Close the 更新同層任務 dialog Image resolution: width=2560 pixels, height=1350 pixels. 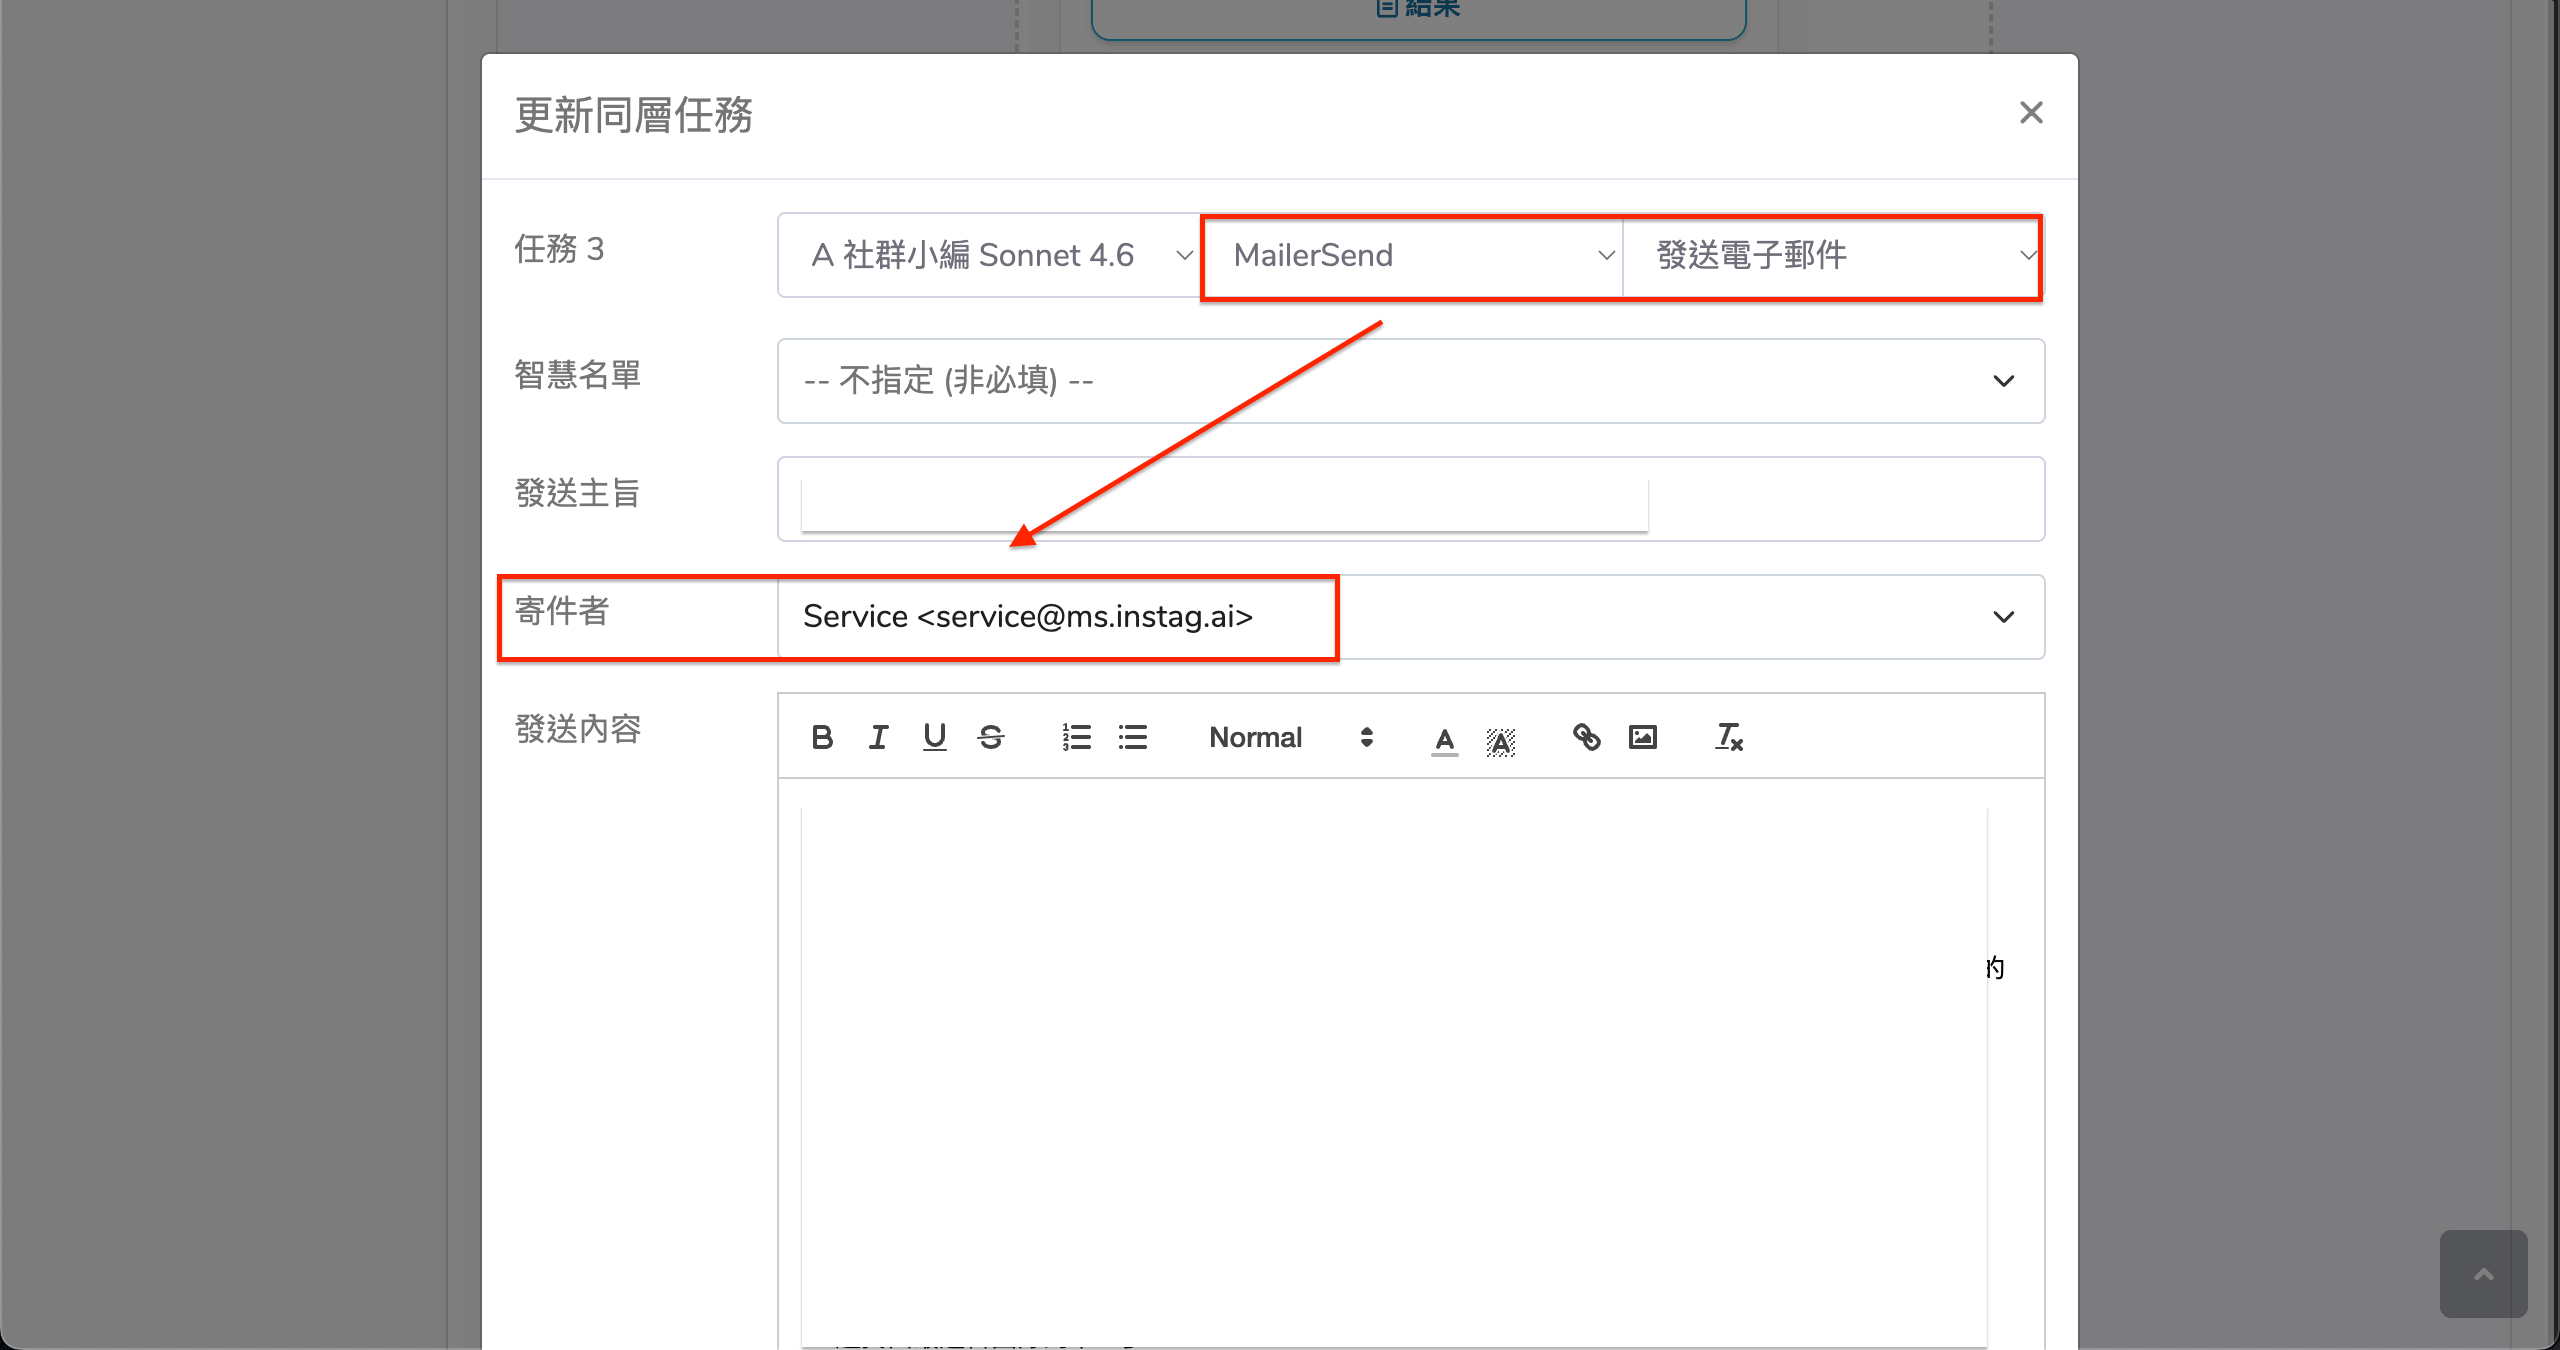tap(2031, 113)
